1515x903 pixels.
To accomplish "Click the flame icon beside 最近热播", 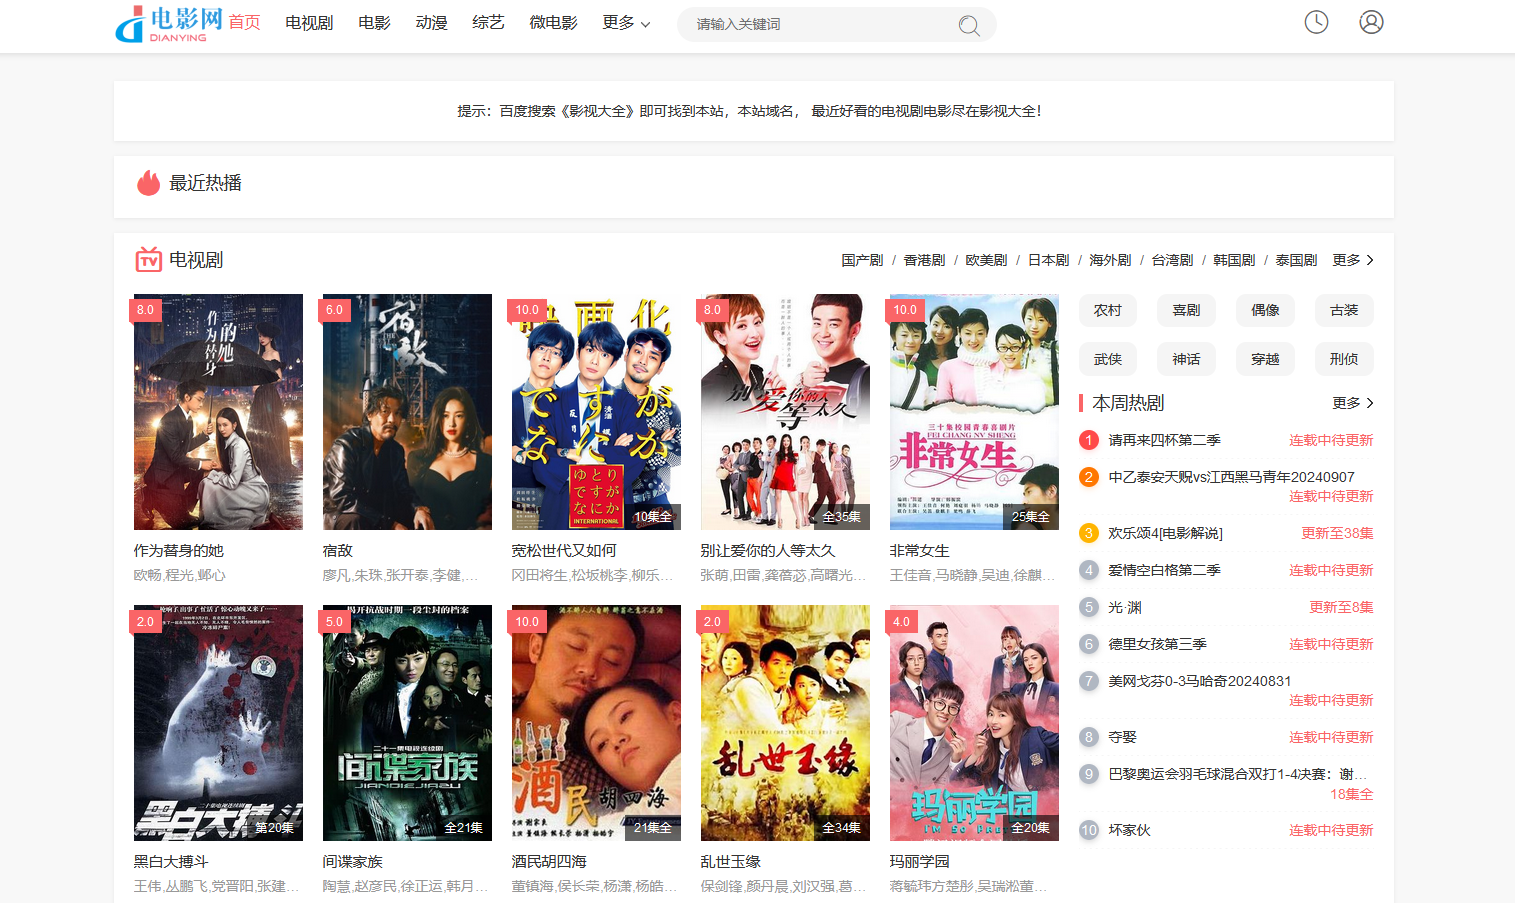I will [149, 182].
